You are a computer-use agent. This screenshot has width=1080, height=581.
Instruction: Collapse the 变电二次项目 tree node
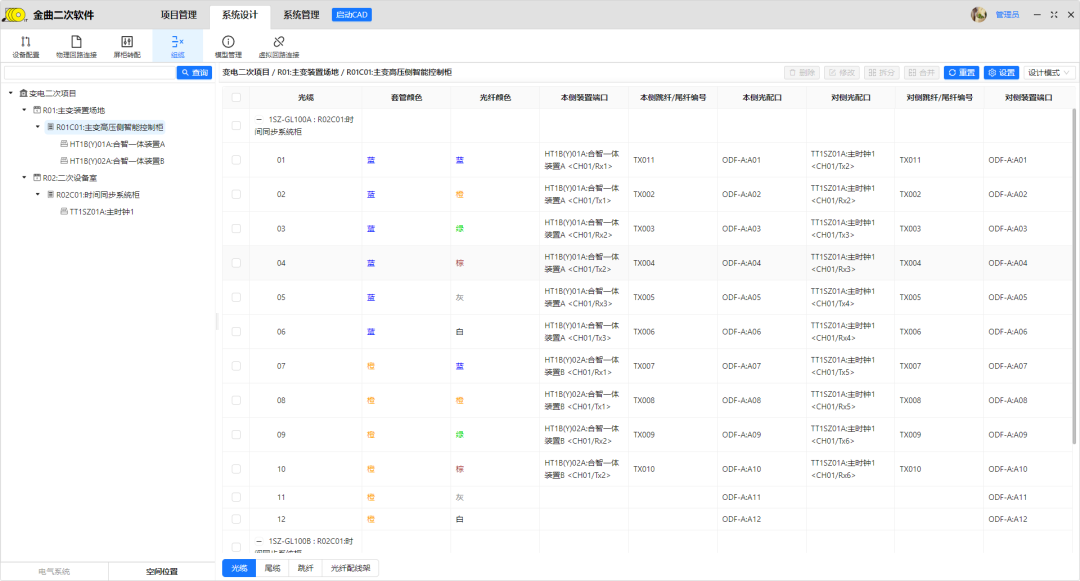[10, 93]
